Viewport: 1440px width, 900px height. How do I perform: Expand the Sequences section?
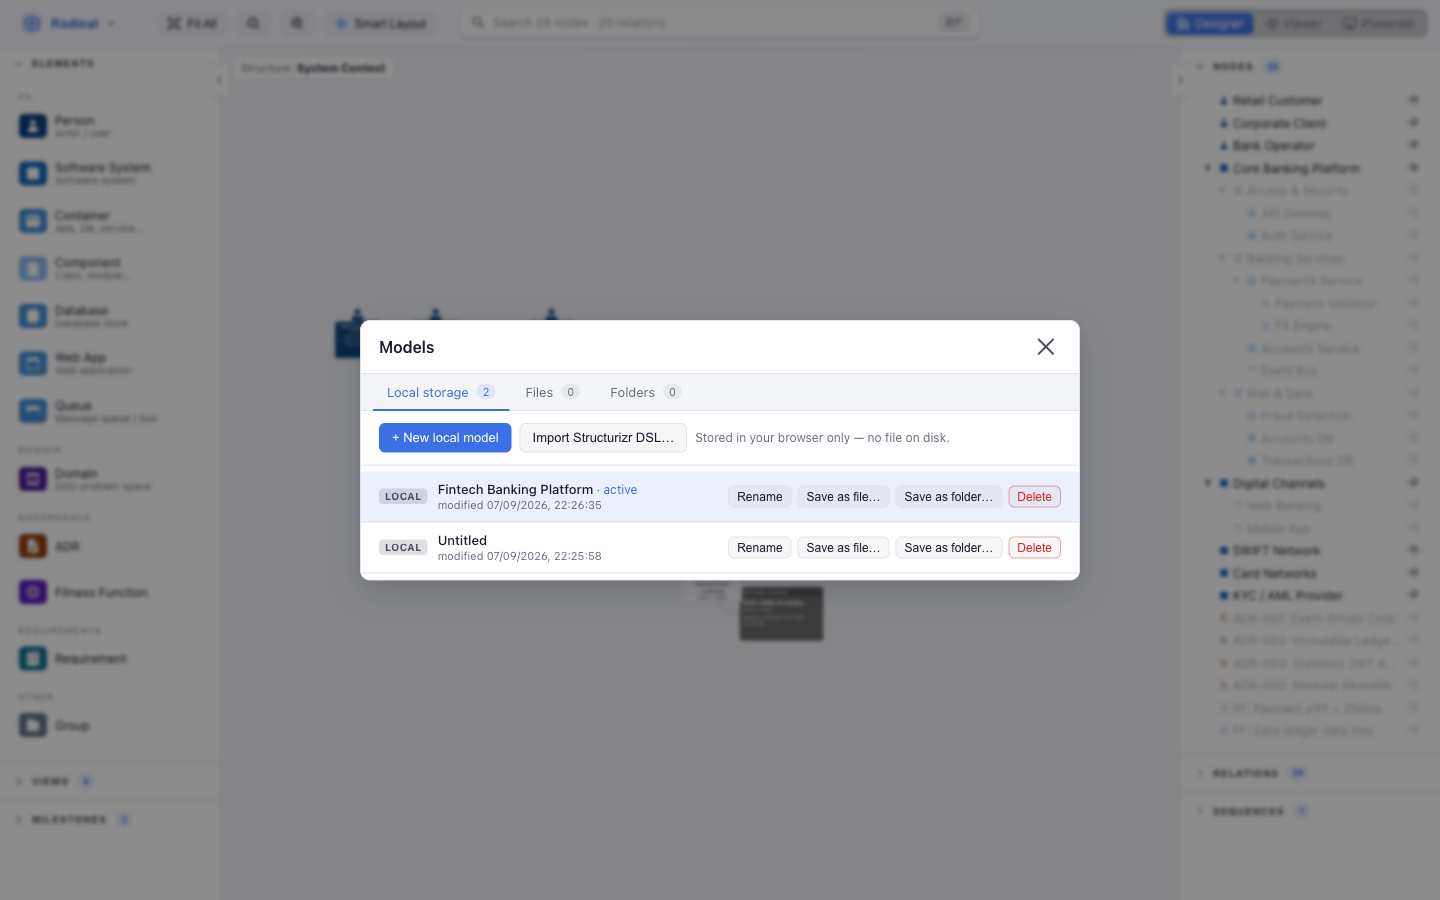coord(1251,811)
